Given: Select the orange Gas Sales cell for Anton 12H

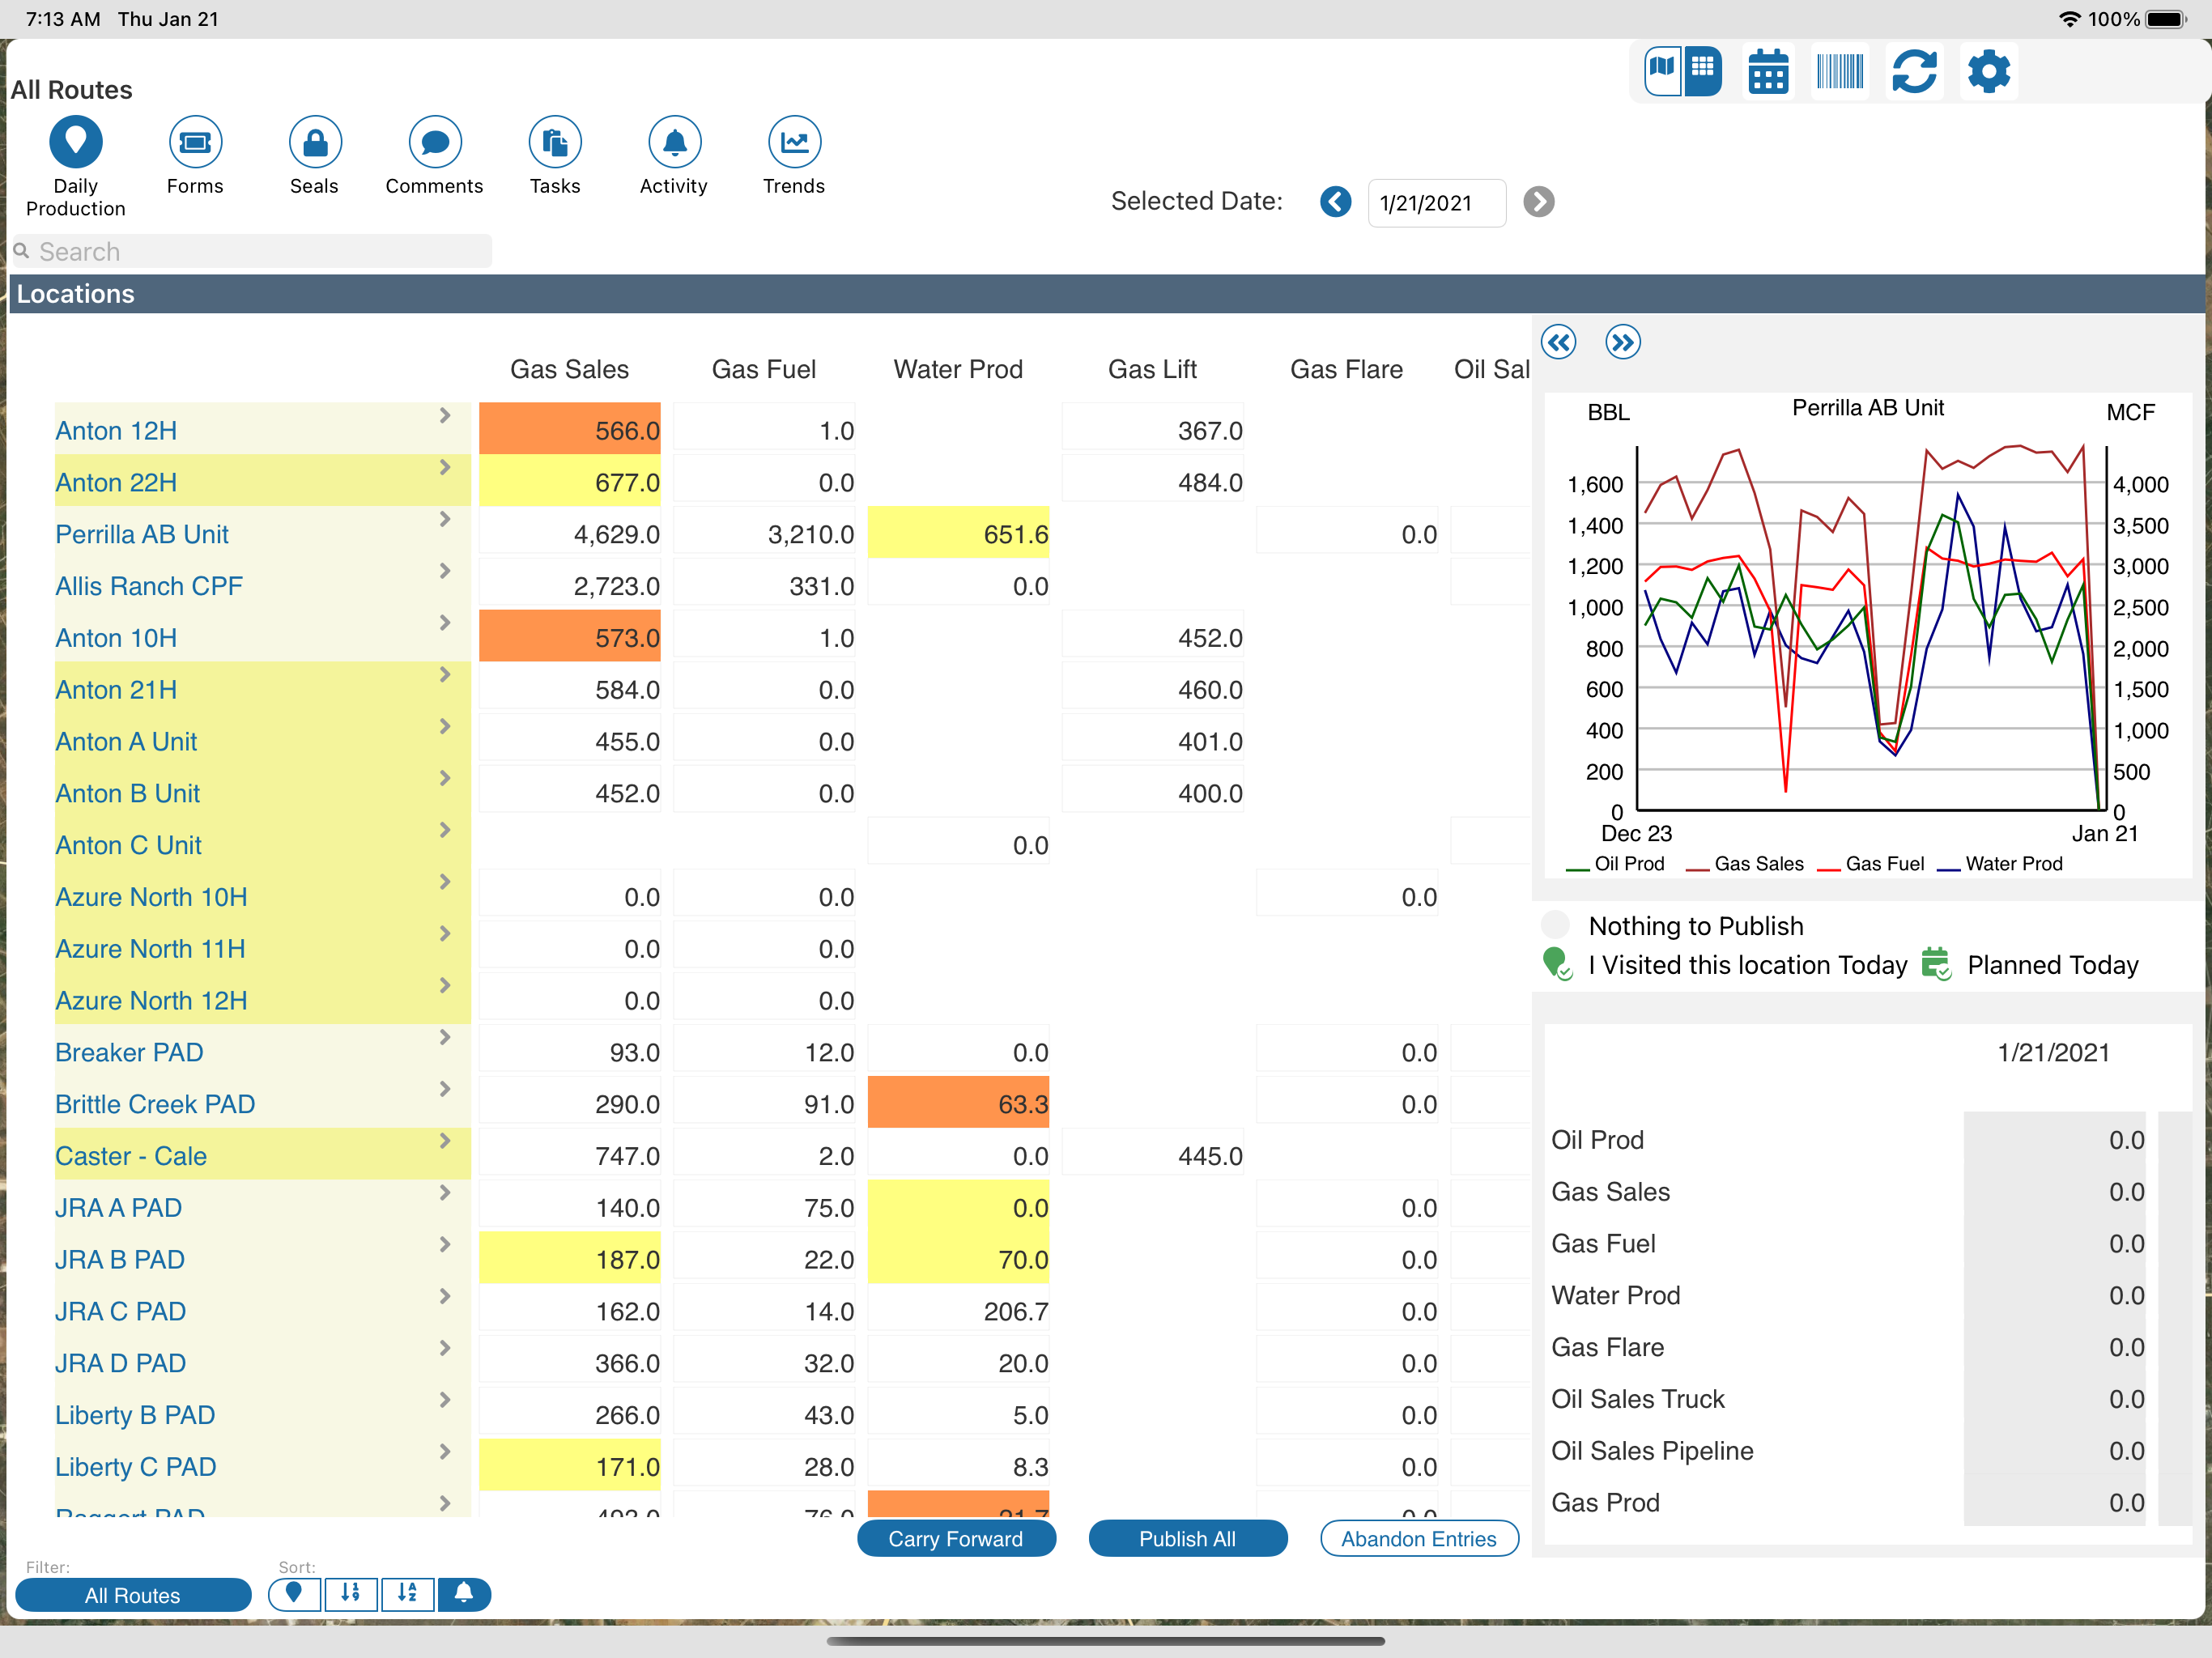Looking at the screenshot, I should pyautogui.click(x=570, y=429).
